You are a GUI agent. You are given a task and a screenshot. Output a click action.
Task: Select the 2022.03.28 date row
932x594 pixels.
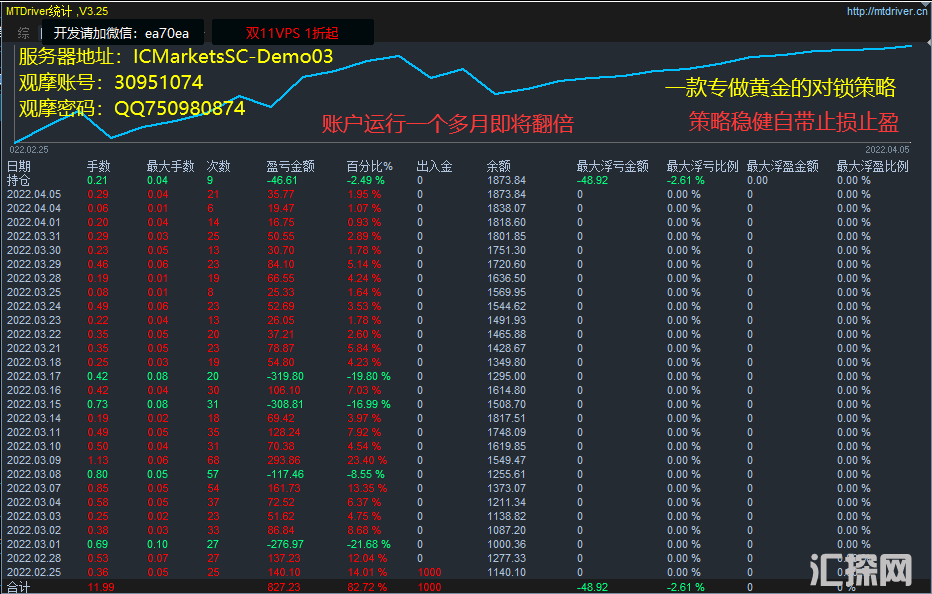click(34, 278)
